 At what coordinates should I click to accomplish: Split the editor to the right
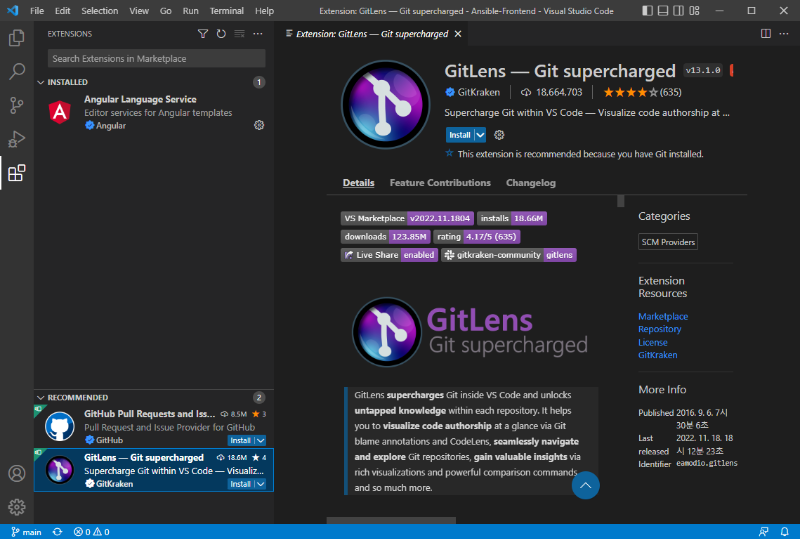click(766, 34)
